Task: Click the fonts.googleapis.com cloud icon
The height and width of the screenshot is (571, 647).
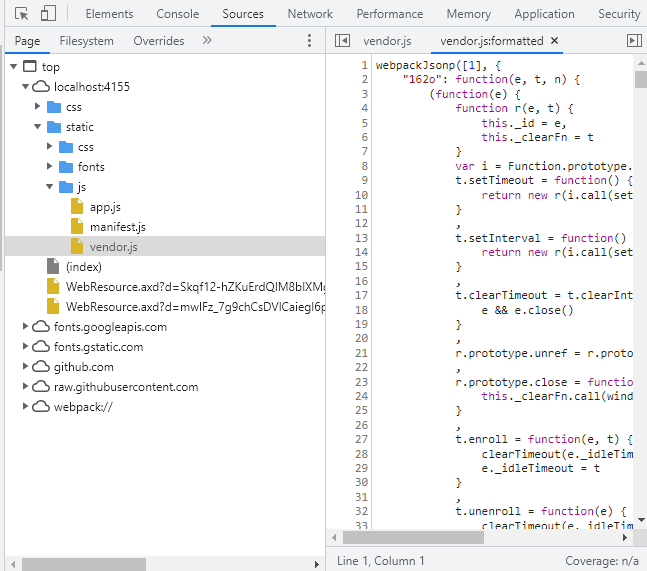Action: 41,326
